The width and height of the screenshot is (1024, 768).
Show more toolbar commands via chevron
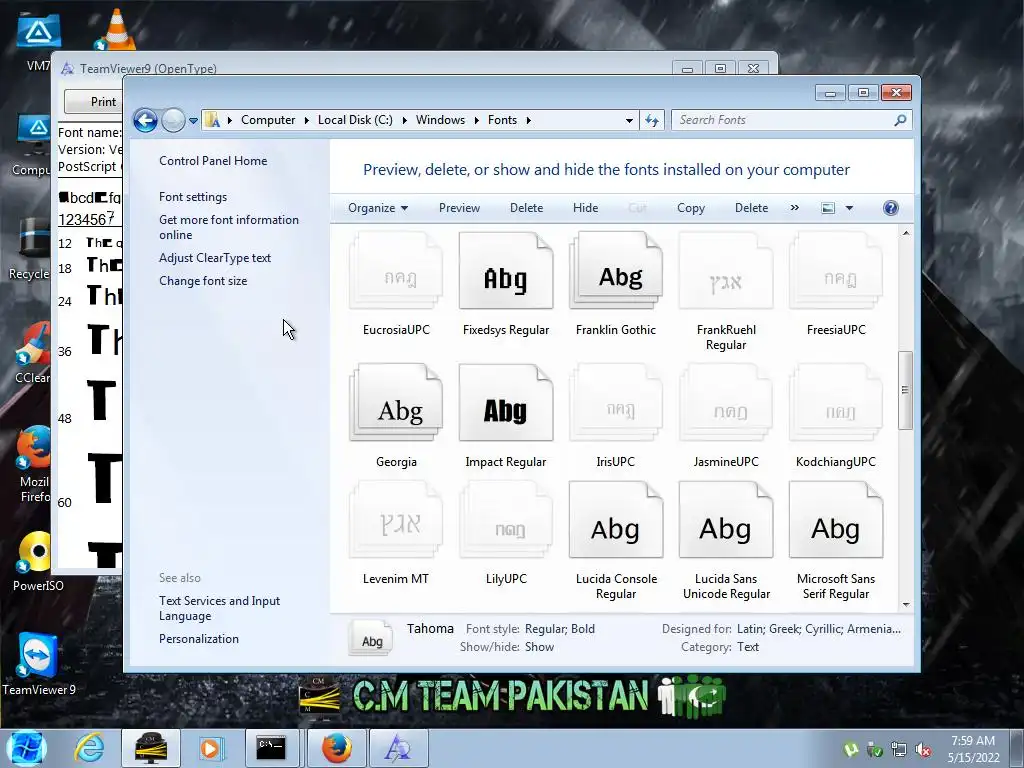pyautogui.click(x=794, y=208)
